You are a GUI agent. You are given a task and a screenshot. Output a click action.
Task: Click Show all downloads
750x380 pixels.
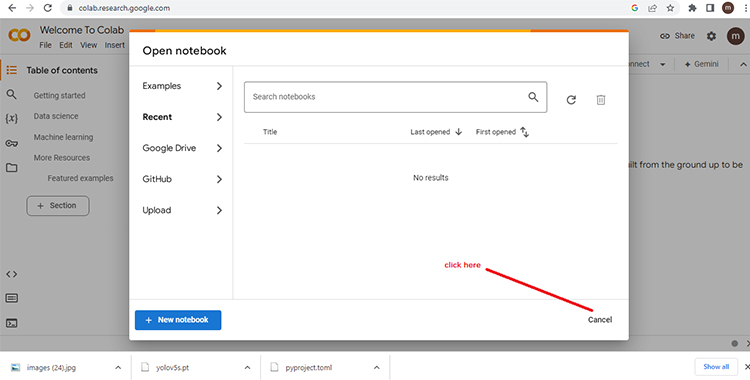coord(716,367)
